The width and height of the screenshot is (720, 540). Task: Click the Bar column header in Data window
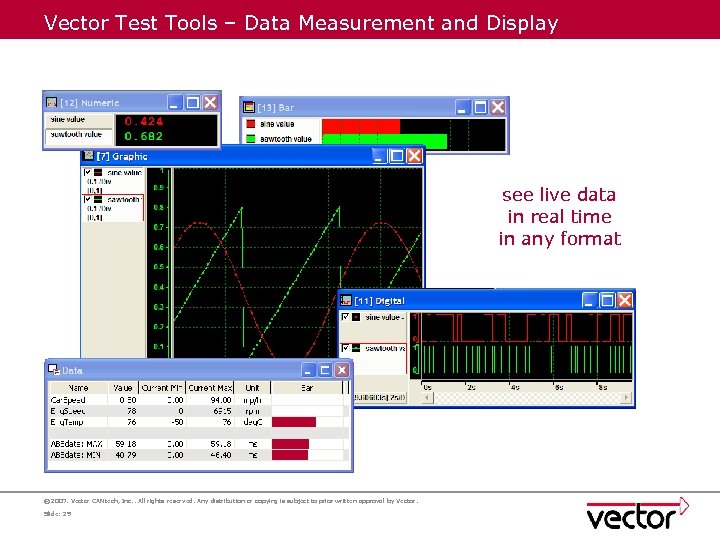pyautogui.click(x=307, y=388)
